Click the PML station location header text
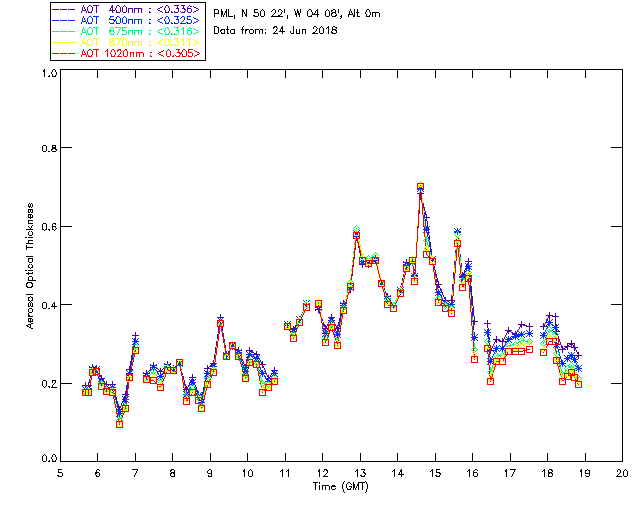The height and width of the screenshot is (512, 640). (x=297, y=14)
